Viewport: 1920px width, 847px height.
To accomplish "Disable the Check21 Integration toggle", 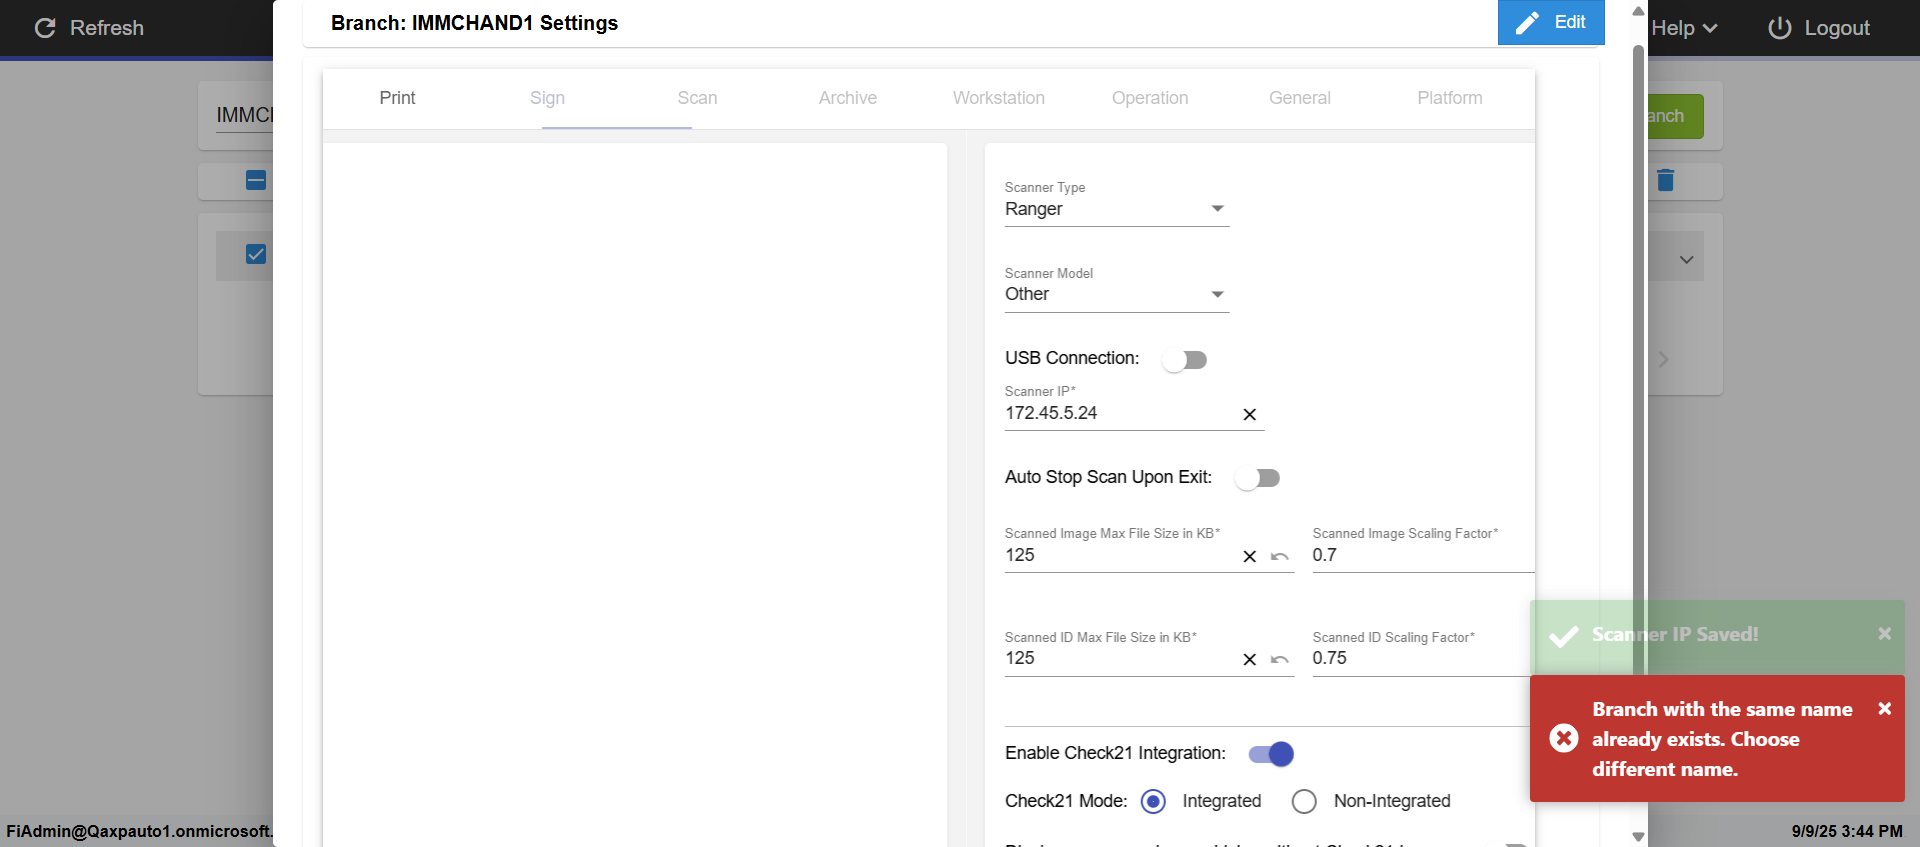I will [x=1271, y=754].
